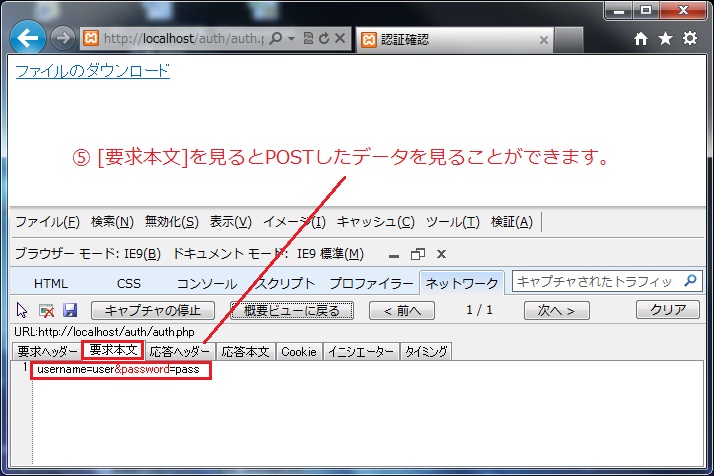The height and width of the screenshot is (476, 714).
Task: Open ブラウザー モード: IE9 menu
Action: [x=88, y=254]
